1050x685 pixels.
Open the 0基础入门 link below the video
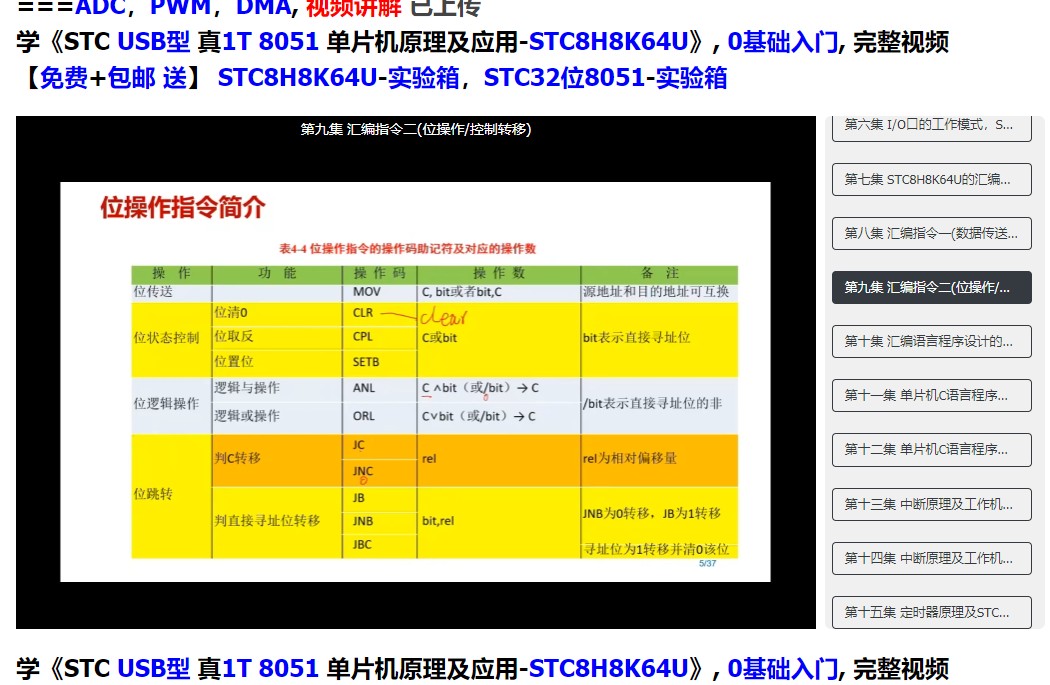click(782, 668)
